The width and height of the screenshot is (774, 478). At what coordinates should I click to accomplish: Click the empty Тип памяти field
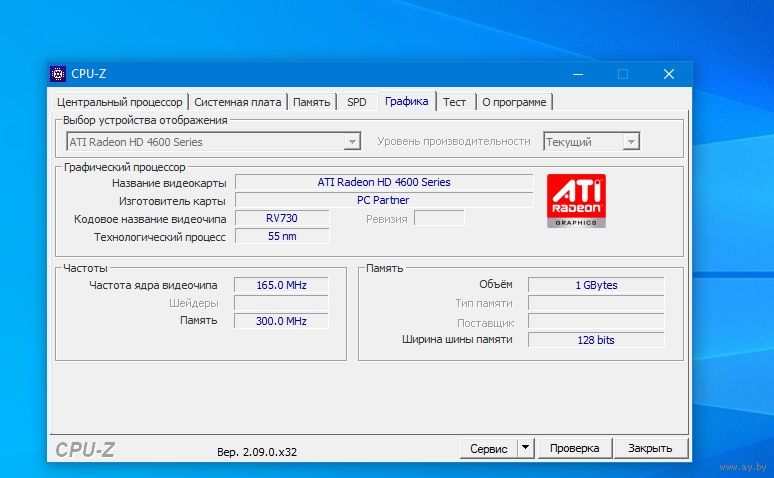click(x=596, y=303)
